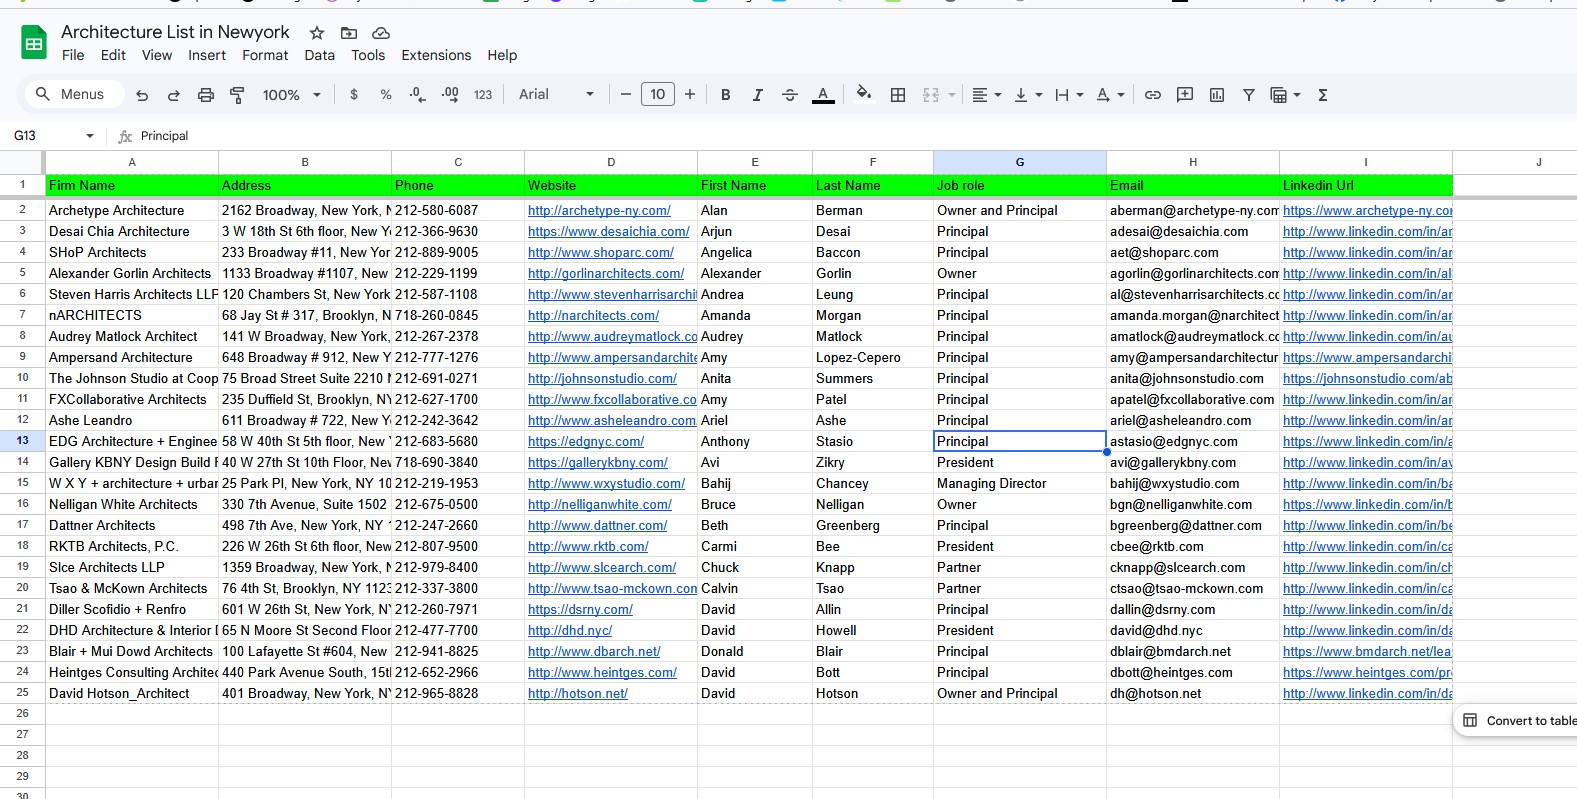Screen dimensions: 1577x799
Task: Open the Tools menu
Action: pos(368,55)
